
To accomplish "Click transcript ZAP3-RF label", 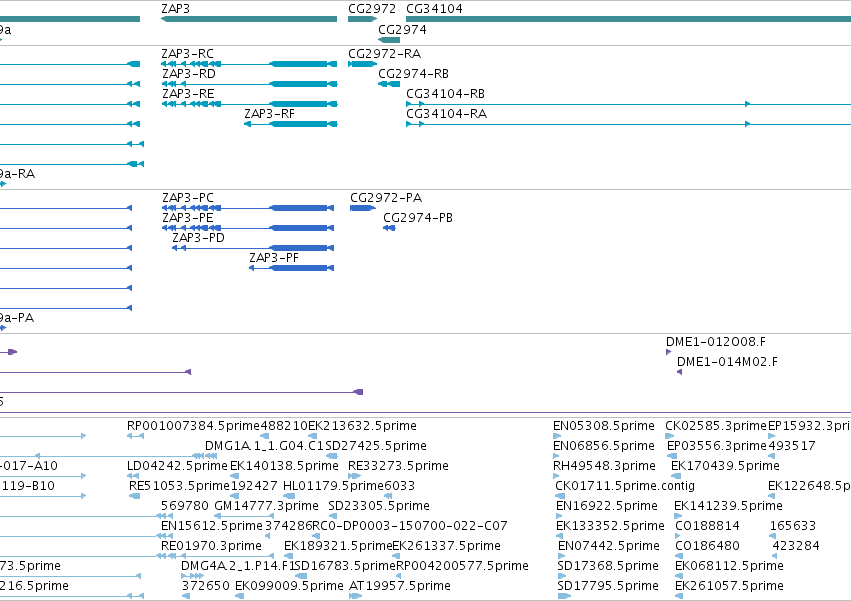I will (x=269, y=114).
